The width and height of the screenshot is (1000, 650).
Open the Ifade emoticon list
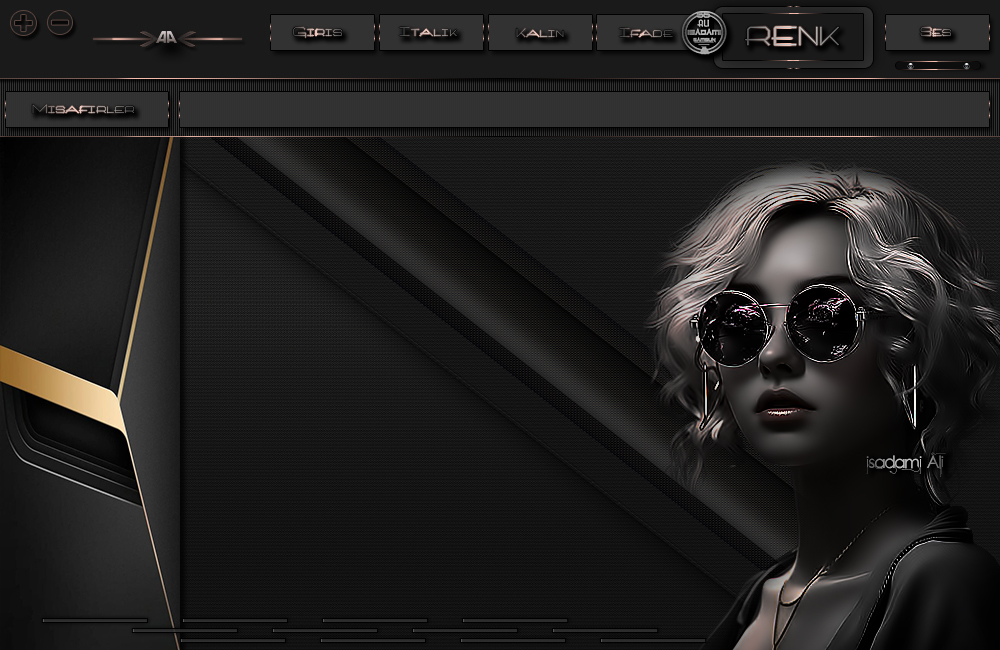click(x=645, y=33)
